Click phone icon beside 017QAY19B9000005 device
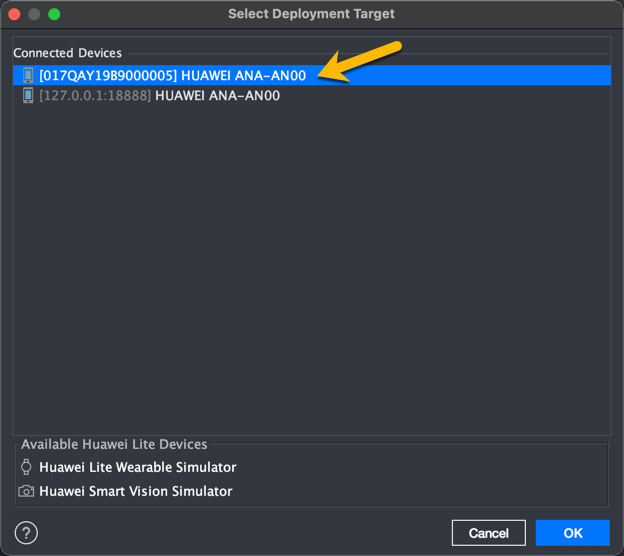The image size is (624, 556). coord(28,75)
